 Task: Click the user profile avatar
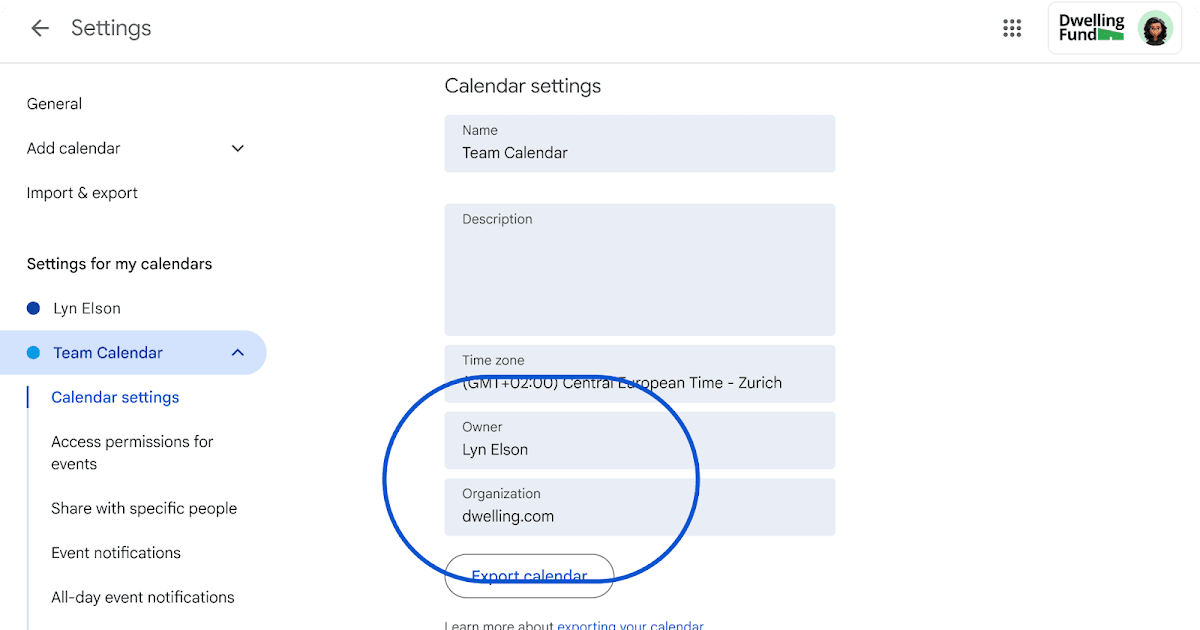[x=1155, y=29]
